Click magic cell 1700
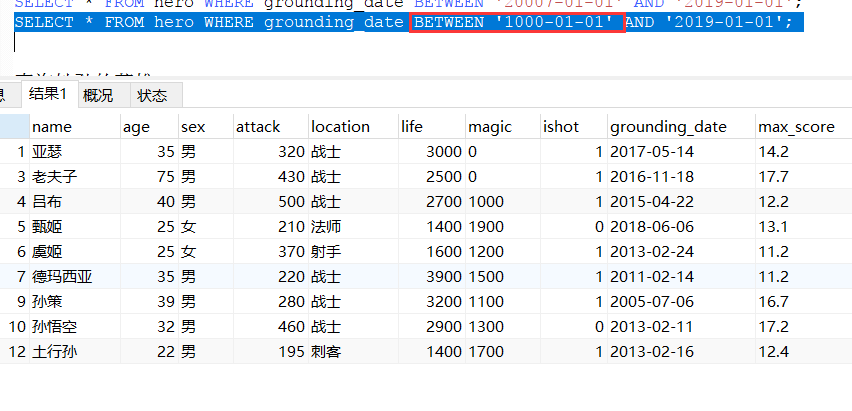 point(503,352)
